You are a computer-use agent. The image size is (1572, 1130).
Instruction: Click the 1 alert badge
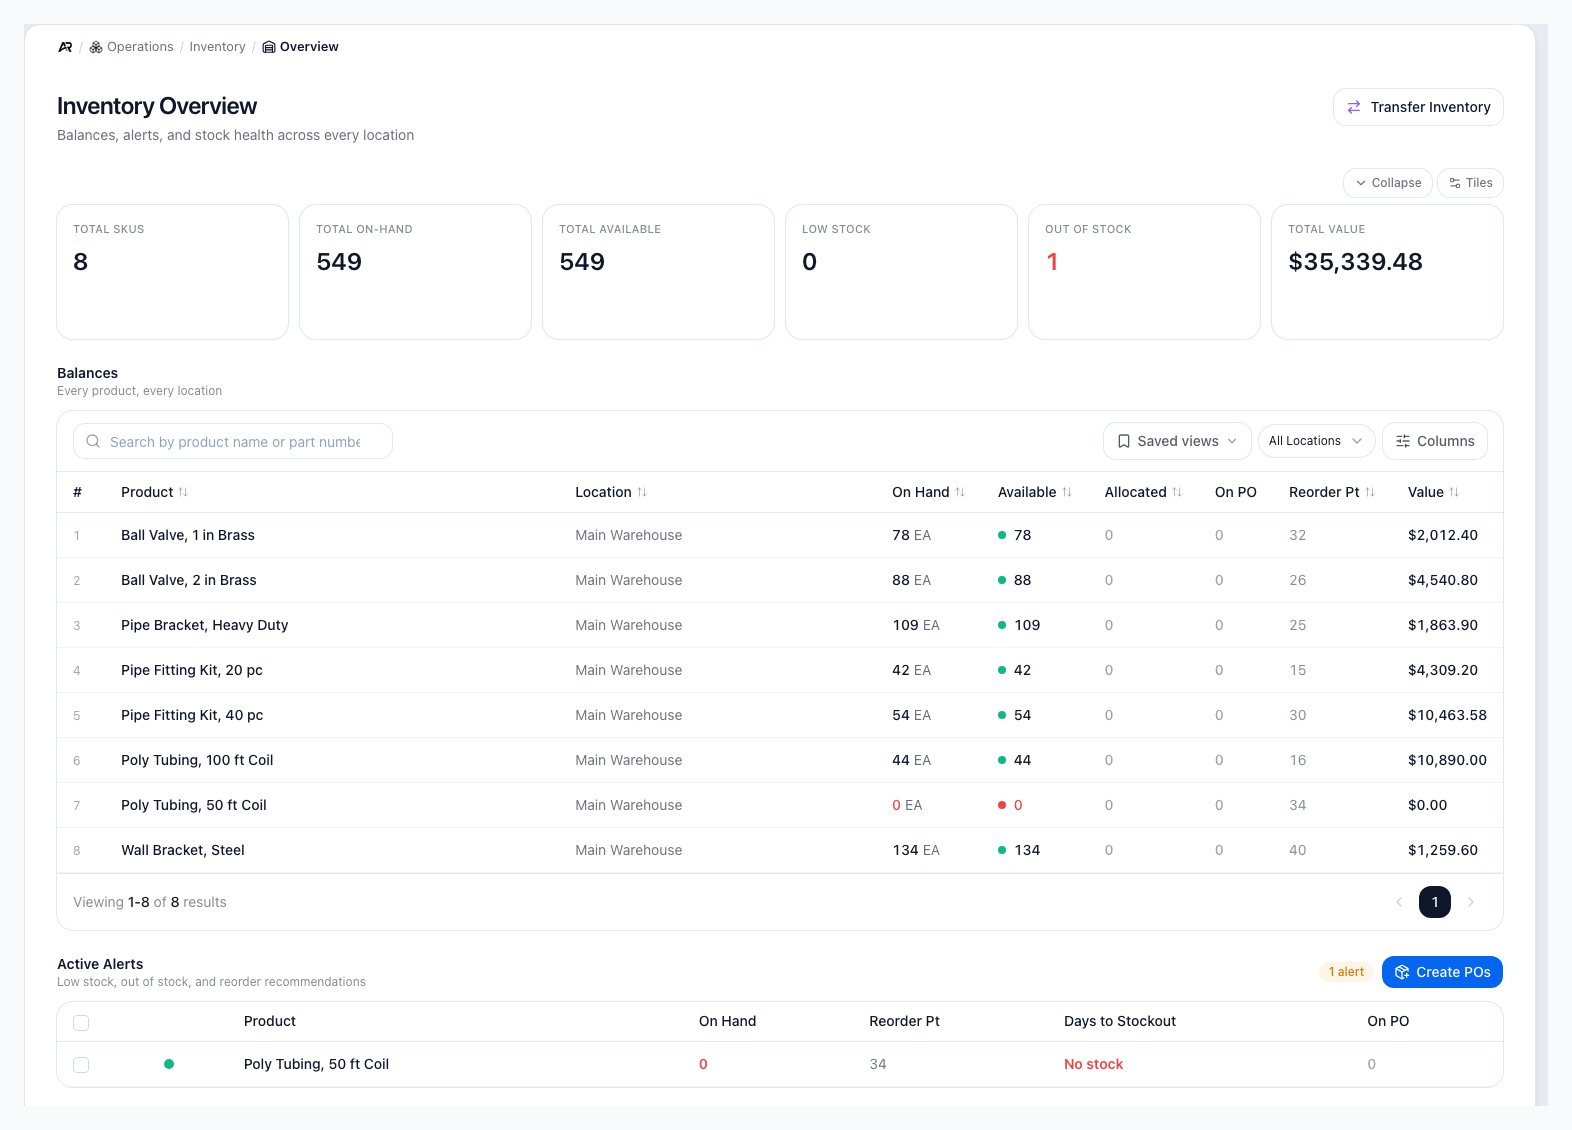[1346, 972]
